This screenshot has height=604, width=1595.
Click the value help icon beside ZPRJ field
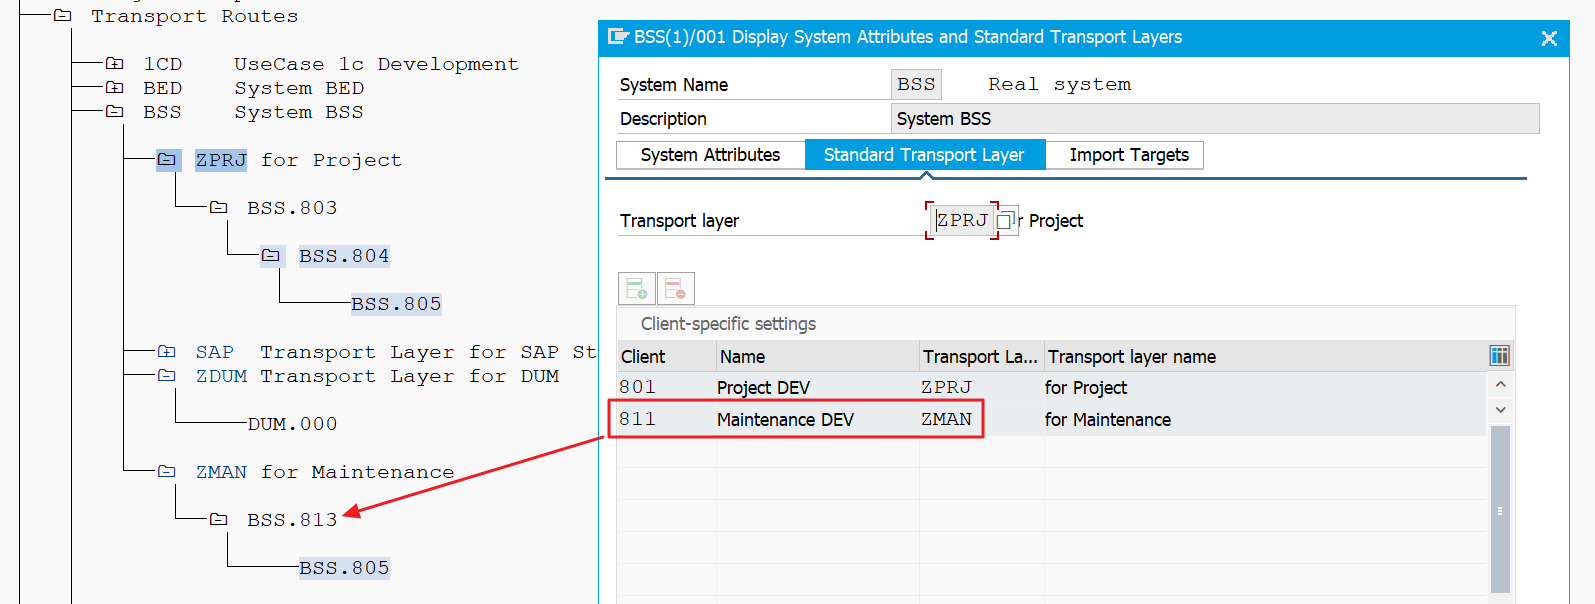[1006, 221]
